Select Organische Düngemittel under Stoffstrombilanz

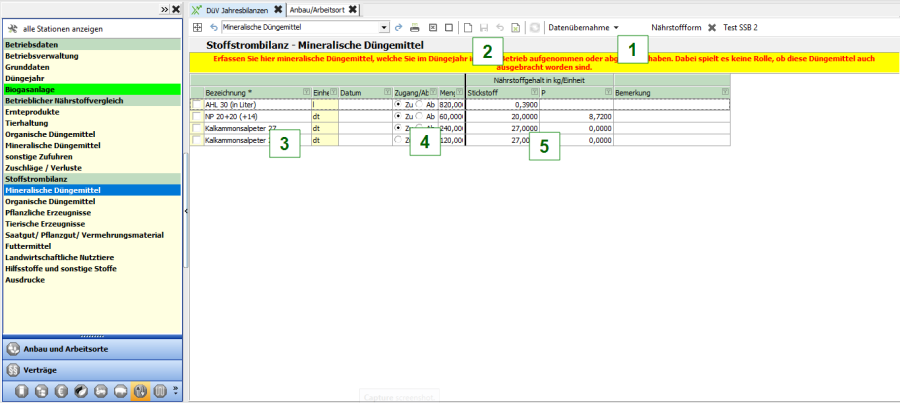pos(52,201)
